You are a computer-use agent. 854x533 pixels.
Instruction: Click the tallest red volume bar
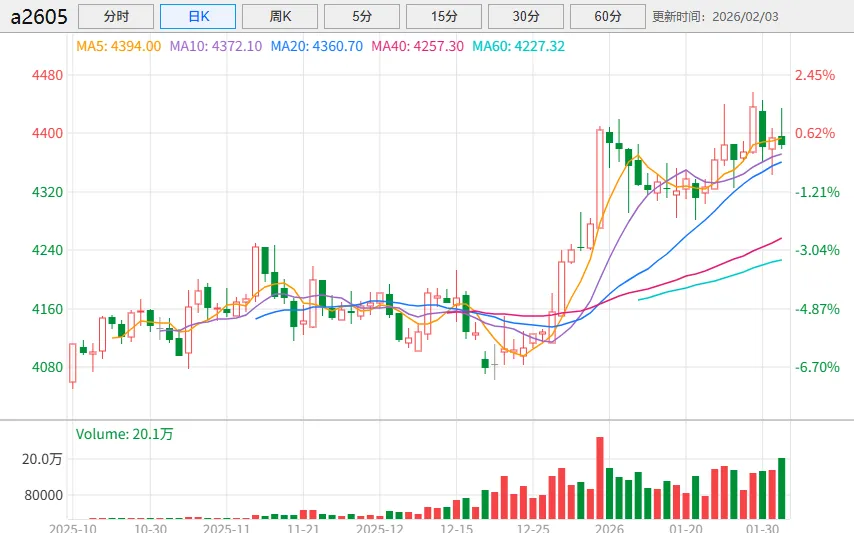click(600, 477)
